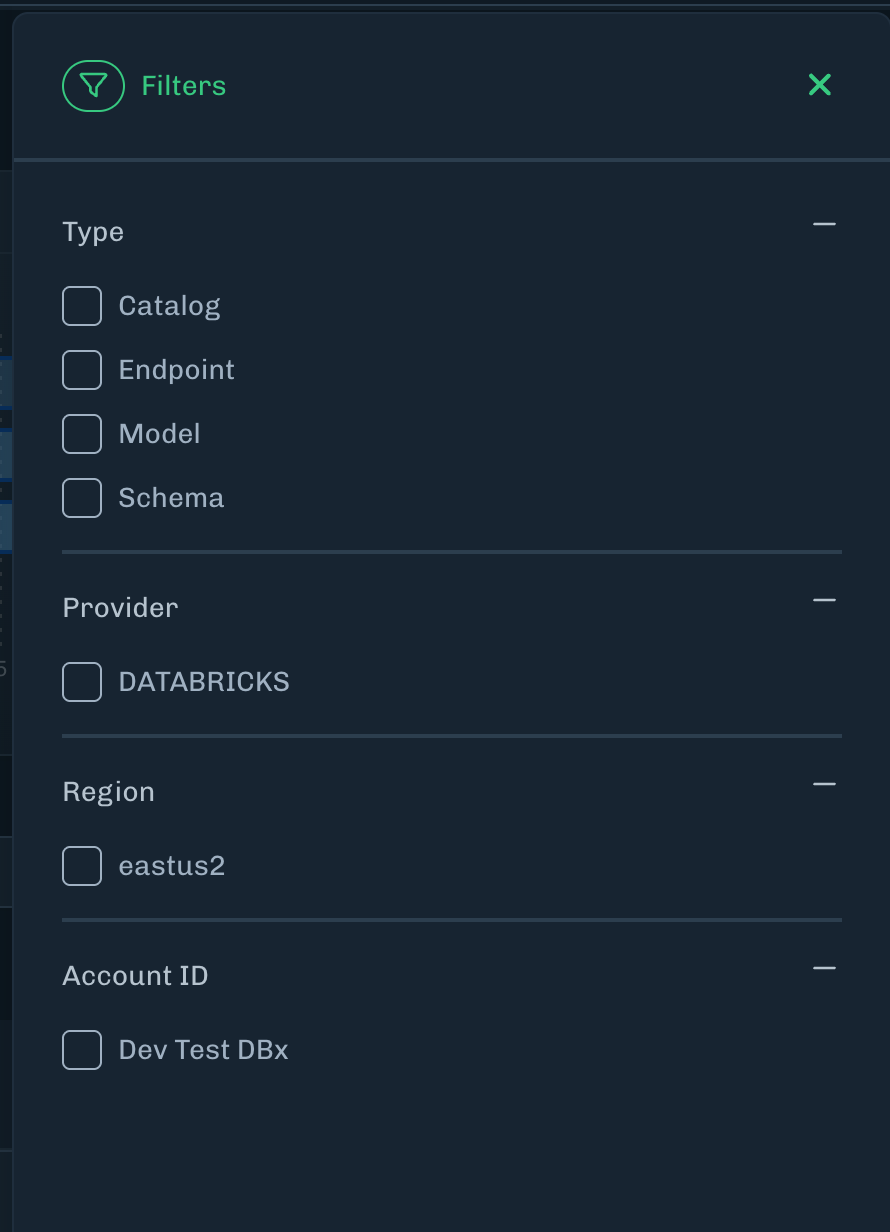
Task: Collapse the Type filter section
Action: (x=824, y=224)
